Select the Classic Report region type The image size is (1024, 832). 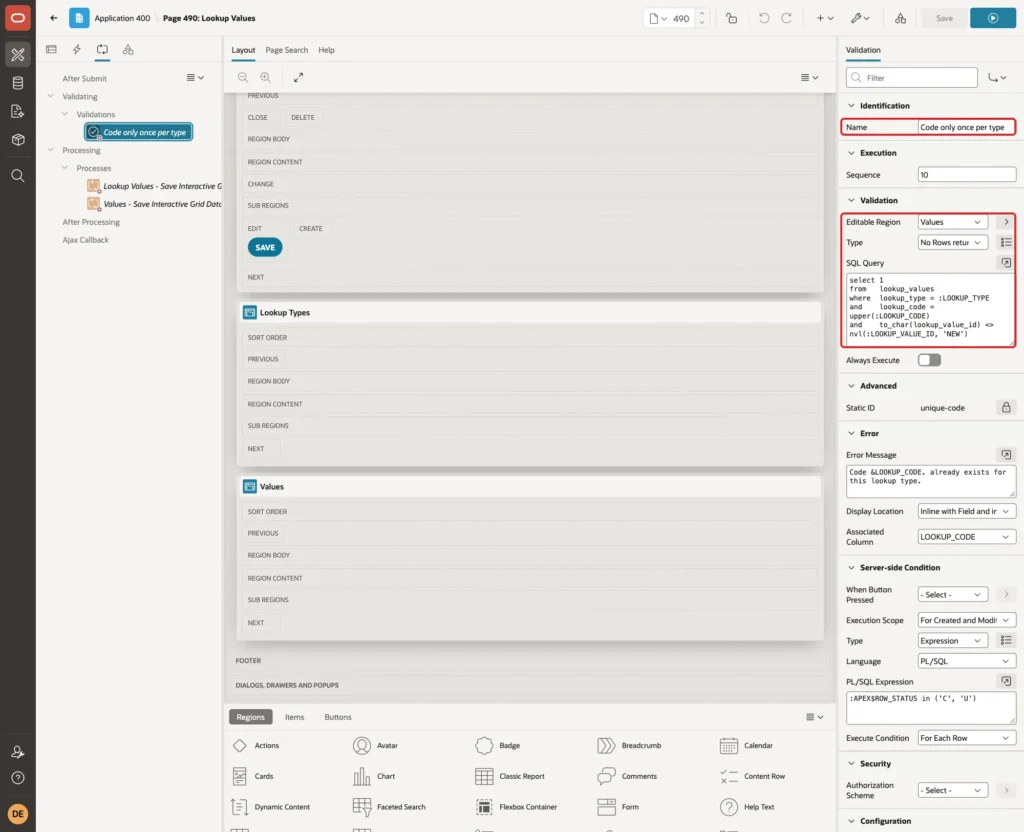click(510, 776)
